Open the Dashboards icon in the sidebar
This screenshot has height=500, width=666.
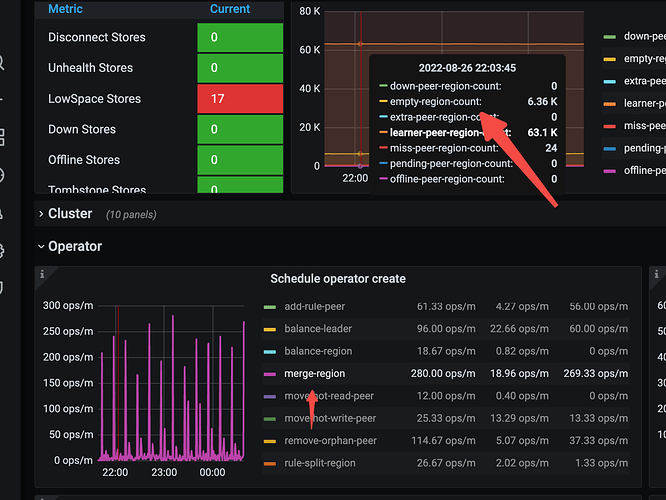point(3,136)
